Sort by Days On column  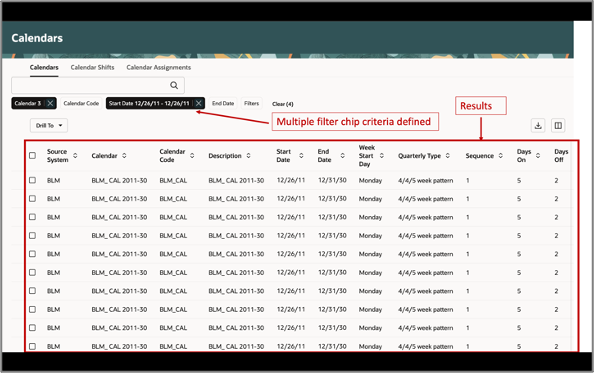click(538, 156)
